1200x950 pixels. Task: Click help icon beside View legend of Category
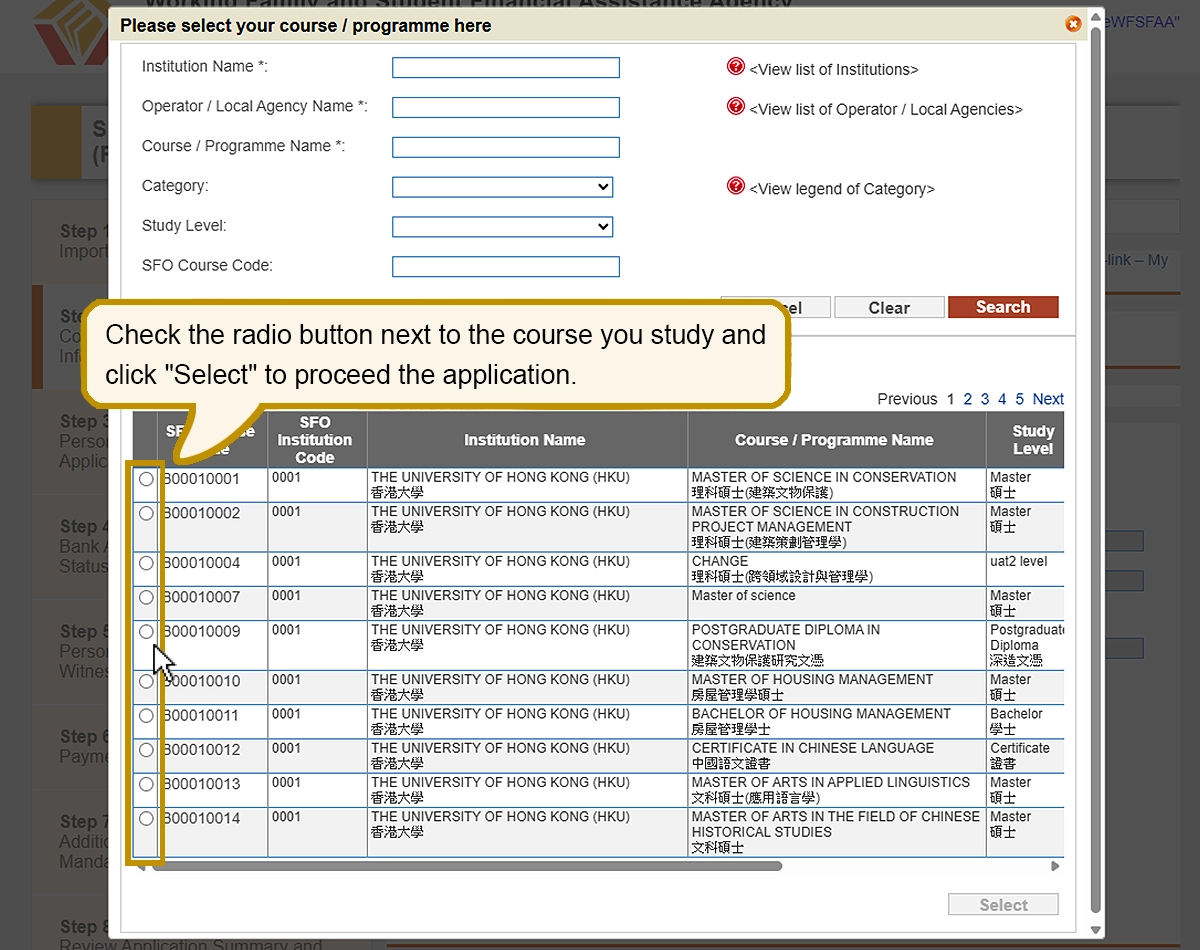coord(736,186)
